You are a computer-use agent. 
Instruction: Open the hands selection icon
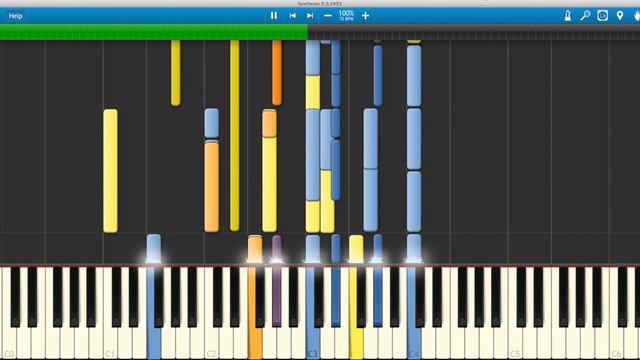(636, 16)
